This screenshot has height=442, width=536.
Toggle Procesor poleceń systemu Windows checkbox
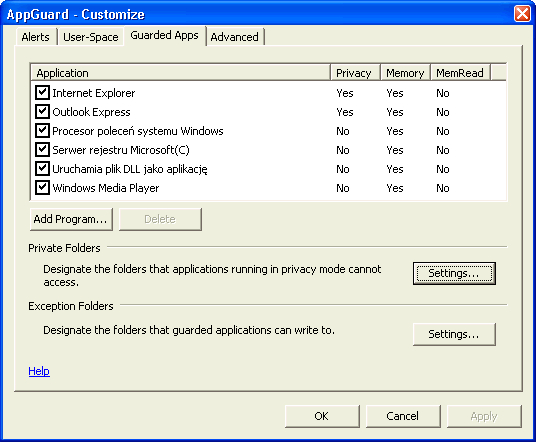(x=42, y=131)
